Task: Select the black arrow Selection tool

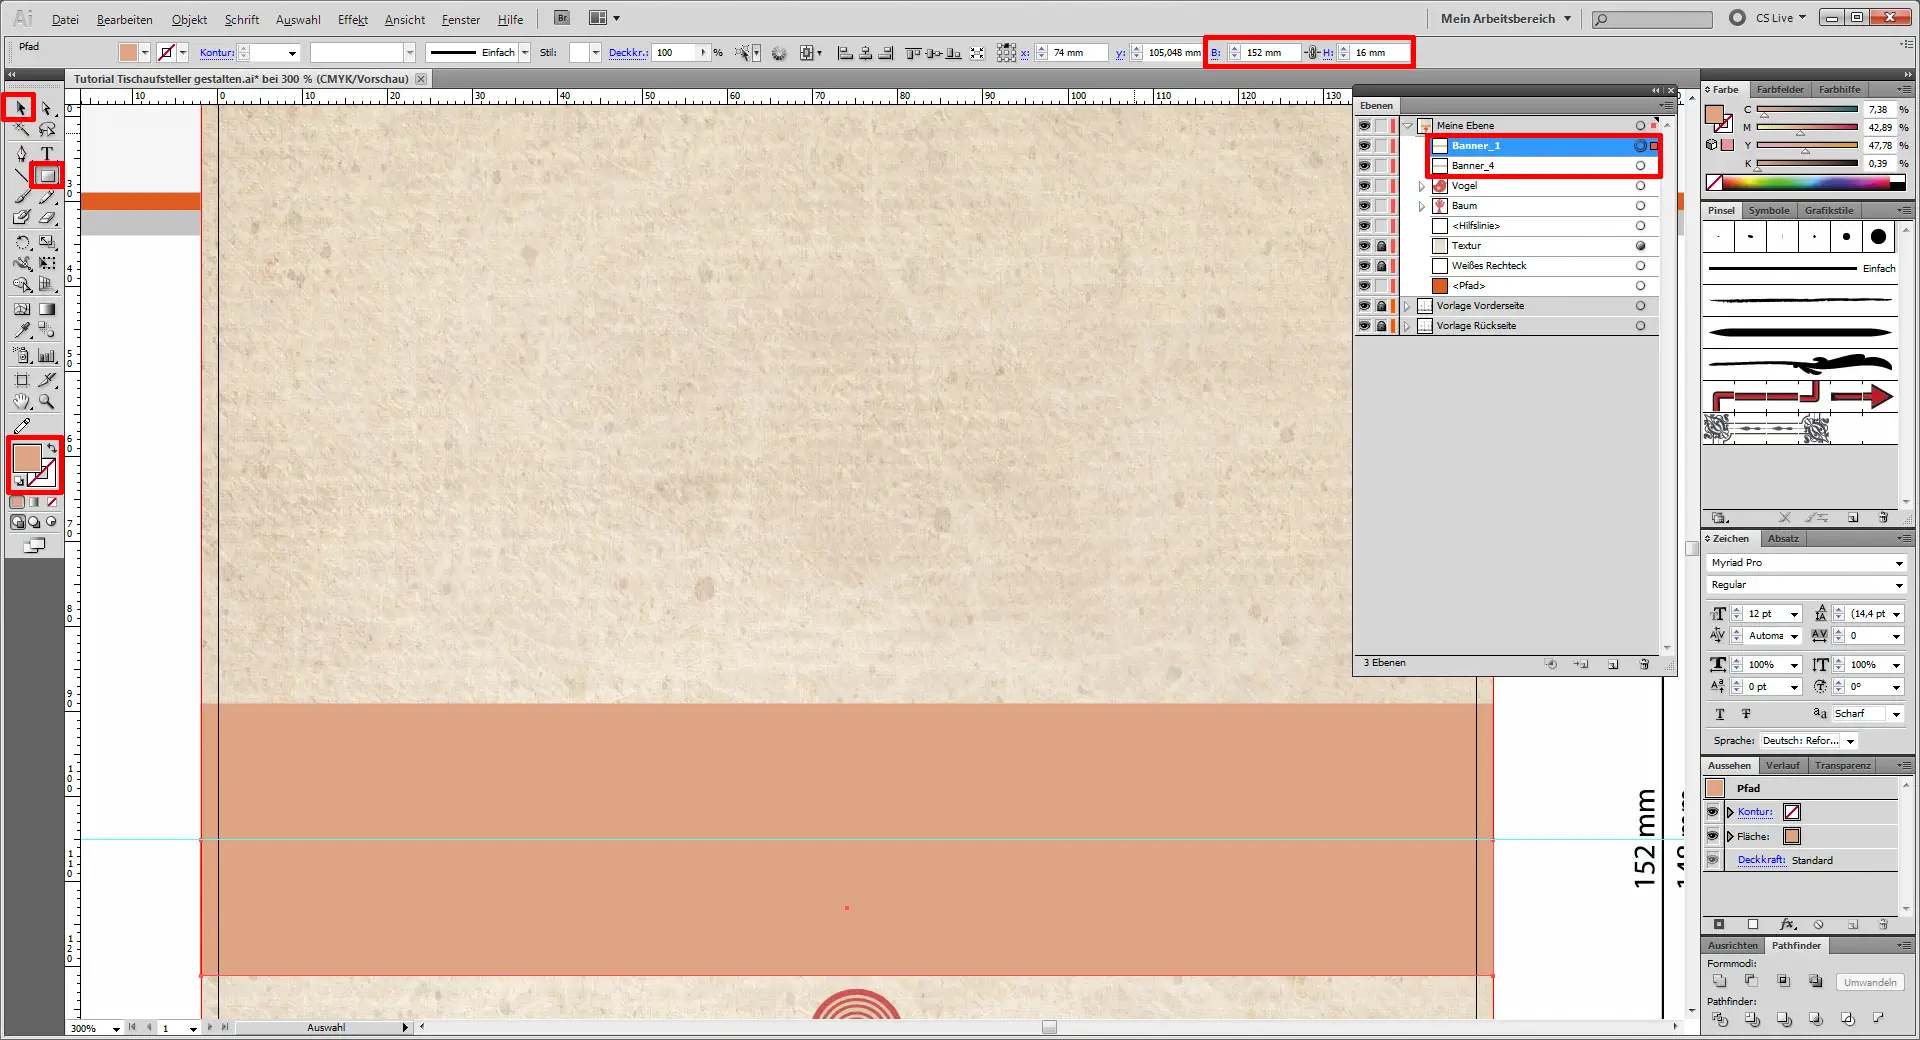Action: click(20, 108)
